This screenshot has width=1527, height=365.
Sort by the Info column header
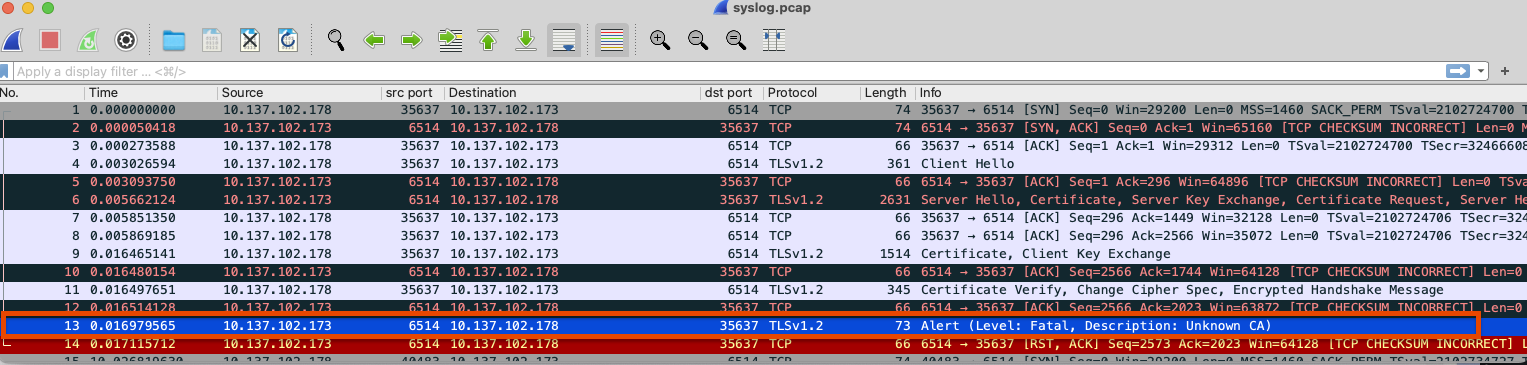1221,93
